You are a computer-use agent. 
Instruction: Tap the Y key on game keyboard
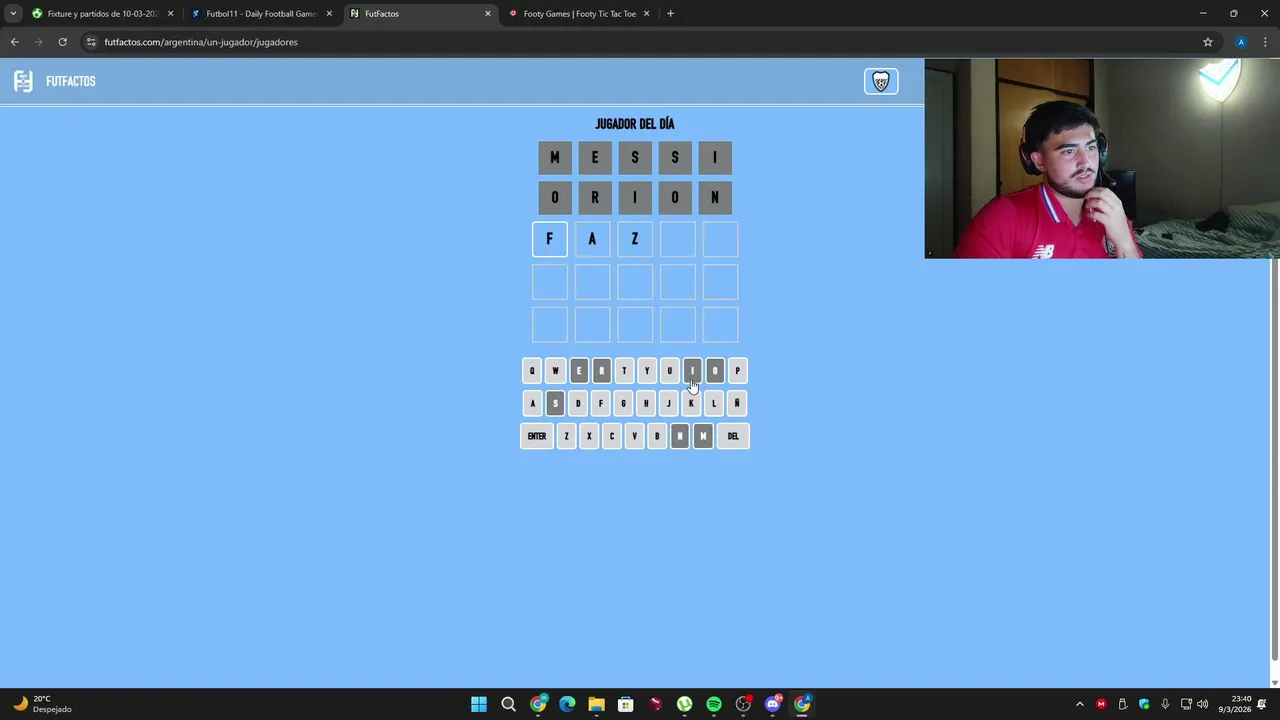(x=647, y=371)
